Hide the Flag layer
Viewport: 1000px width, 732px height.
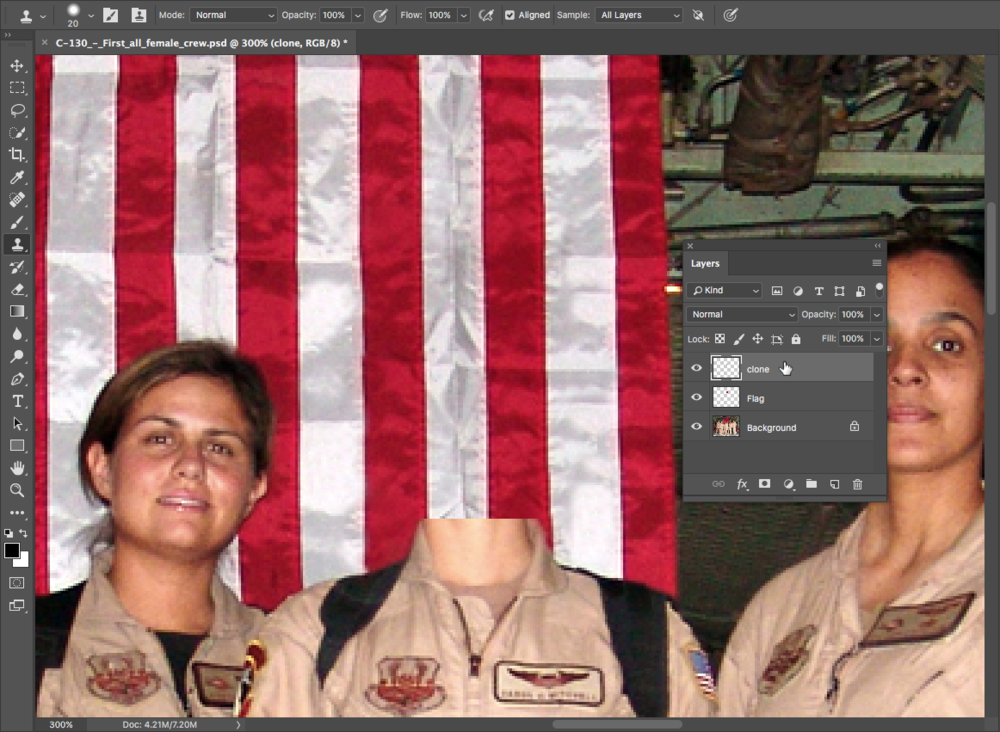click(697, 398)
